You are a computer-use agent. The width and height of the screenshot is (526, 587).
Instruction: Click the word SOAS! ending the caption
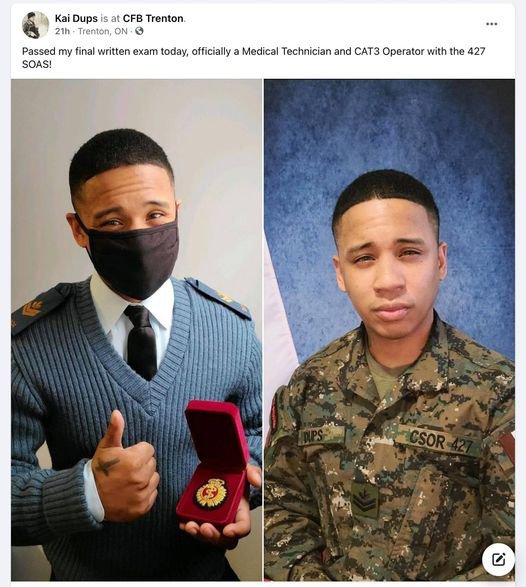coord(37,64)
